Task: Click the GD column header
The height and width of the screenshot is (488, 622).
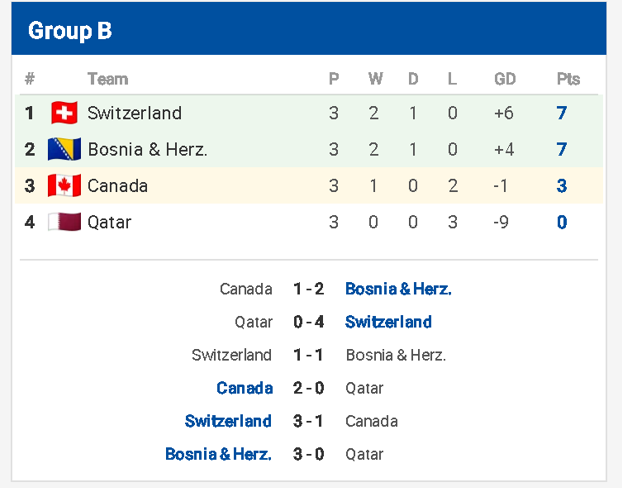Action: point(505,79)
